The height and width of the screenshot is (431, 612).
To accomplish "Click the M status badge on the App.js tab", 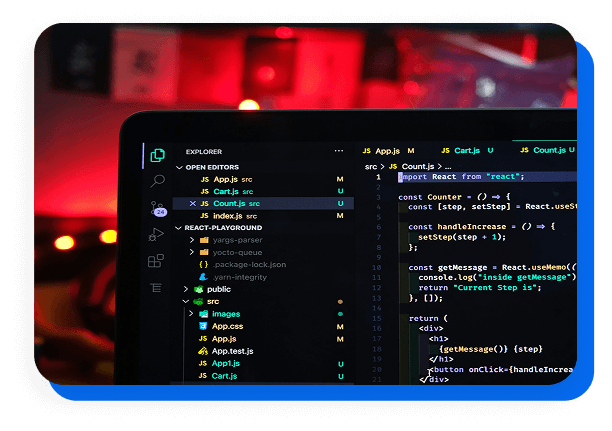I will (x=411, y=150).
